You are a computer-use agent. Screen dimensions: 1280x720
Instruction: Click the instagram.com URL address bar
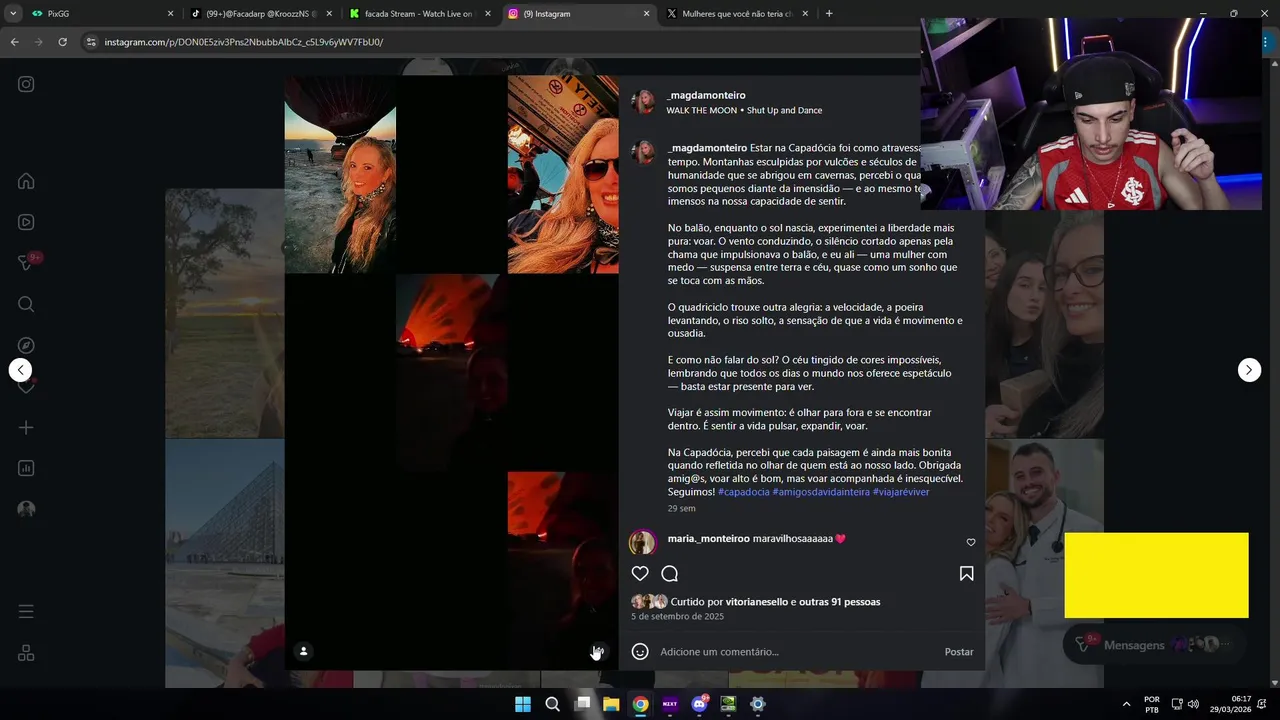[x=500, y=42]
